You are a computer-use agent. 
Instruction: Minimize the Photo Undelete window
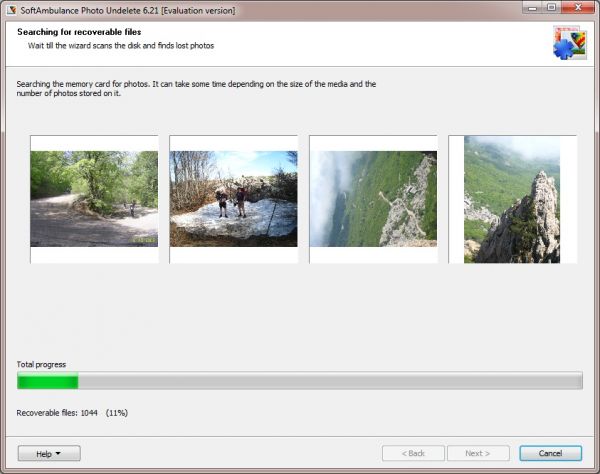point(532,7)
